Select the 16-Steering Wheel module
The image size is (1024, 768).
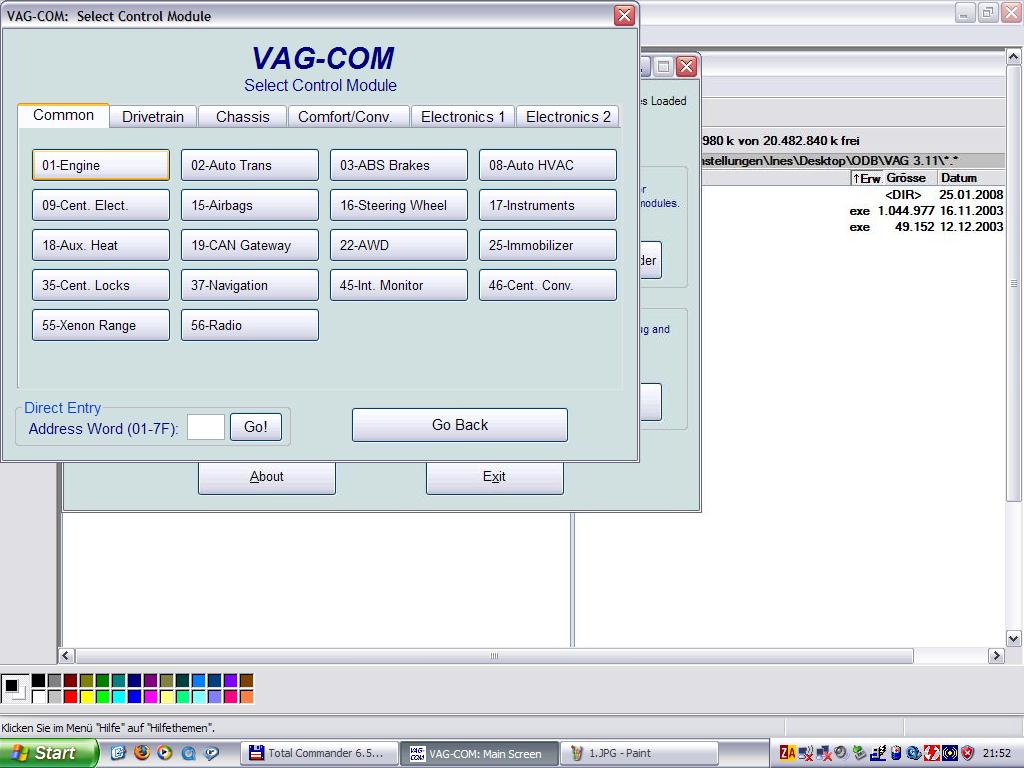tap(398, 205)
